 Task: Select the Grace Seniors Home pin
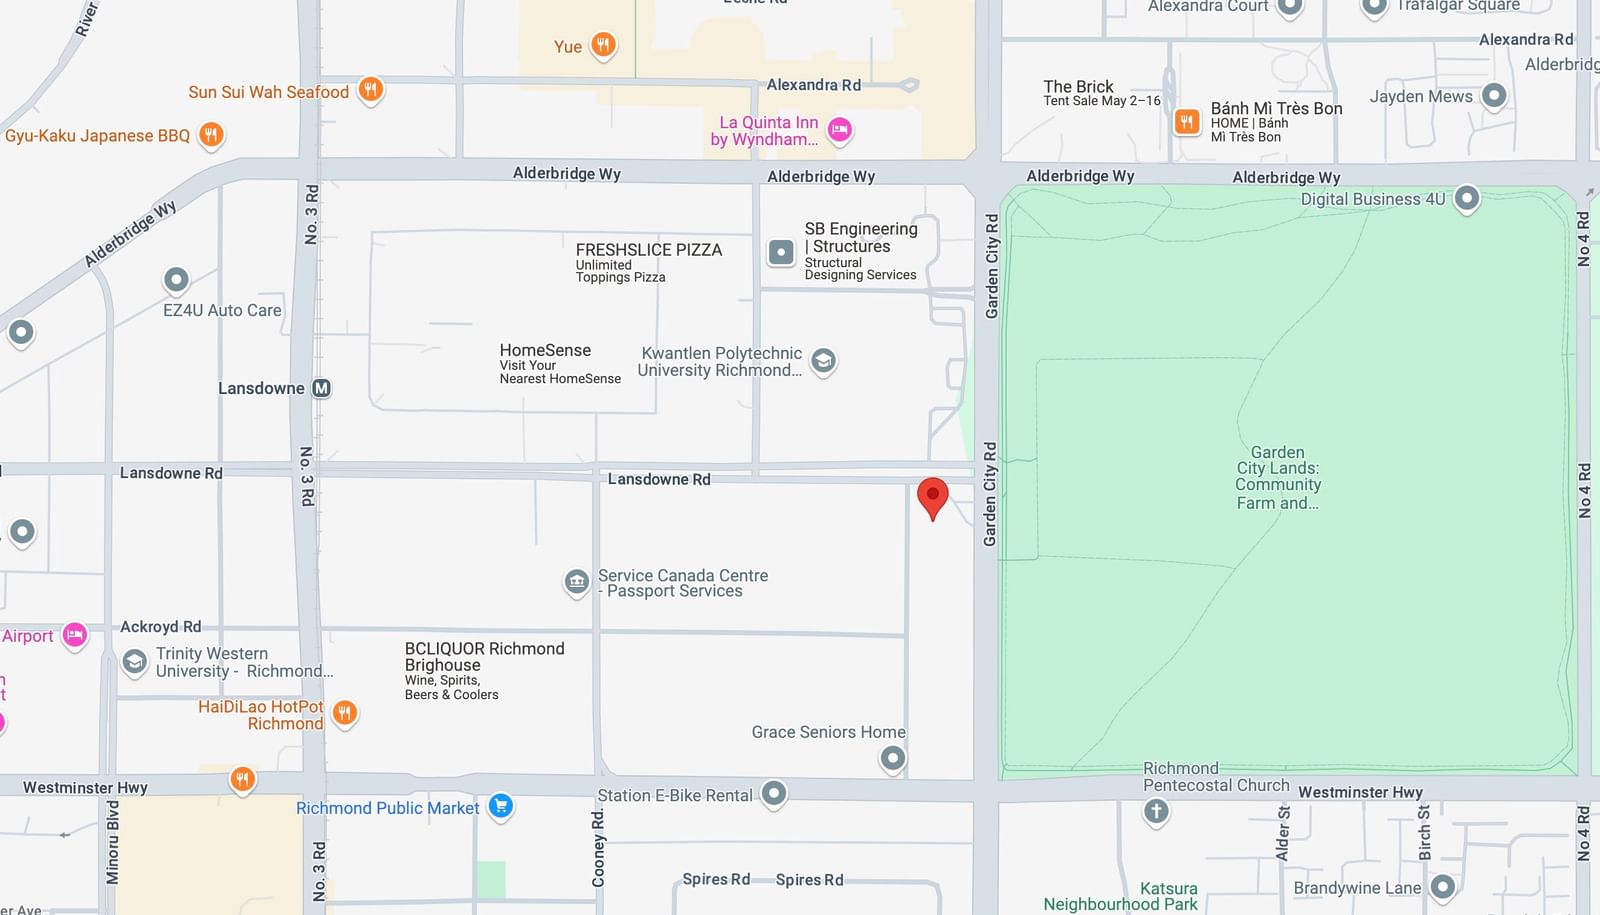pos(893,759)
